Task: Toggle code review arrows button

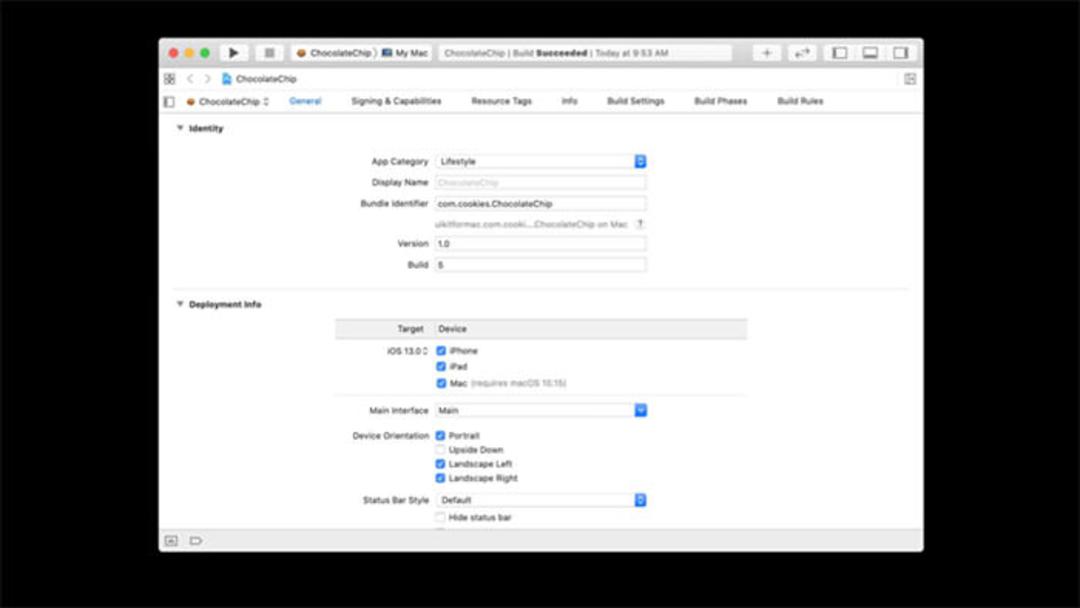Action: pyautogui.click(x=802, y=53)
